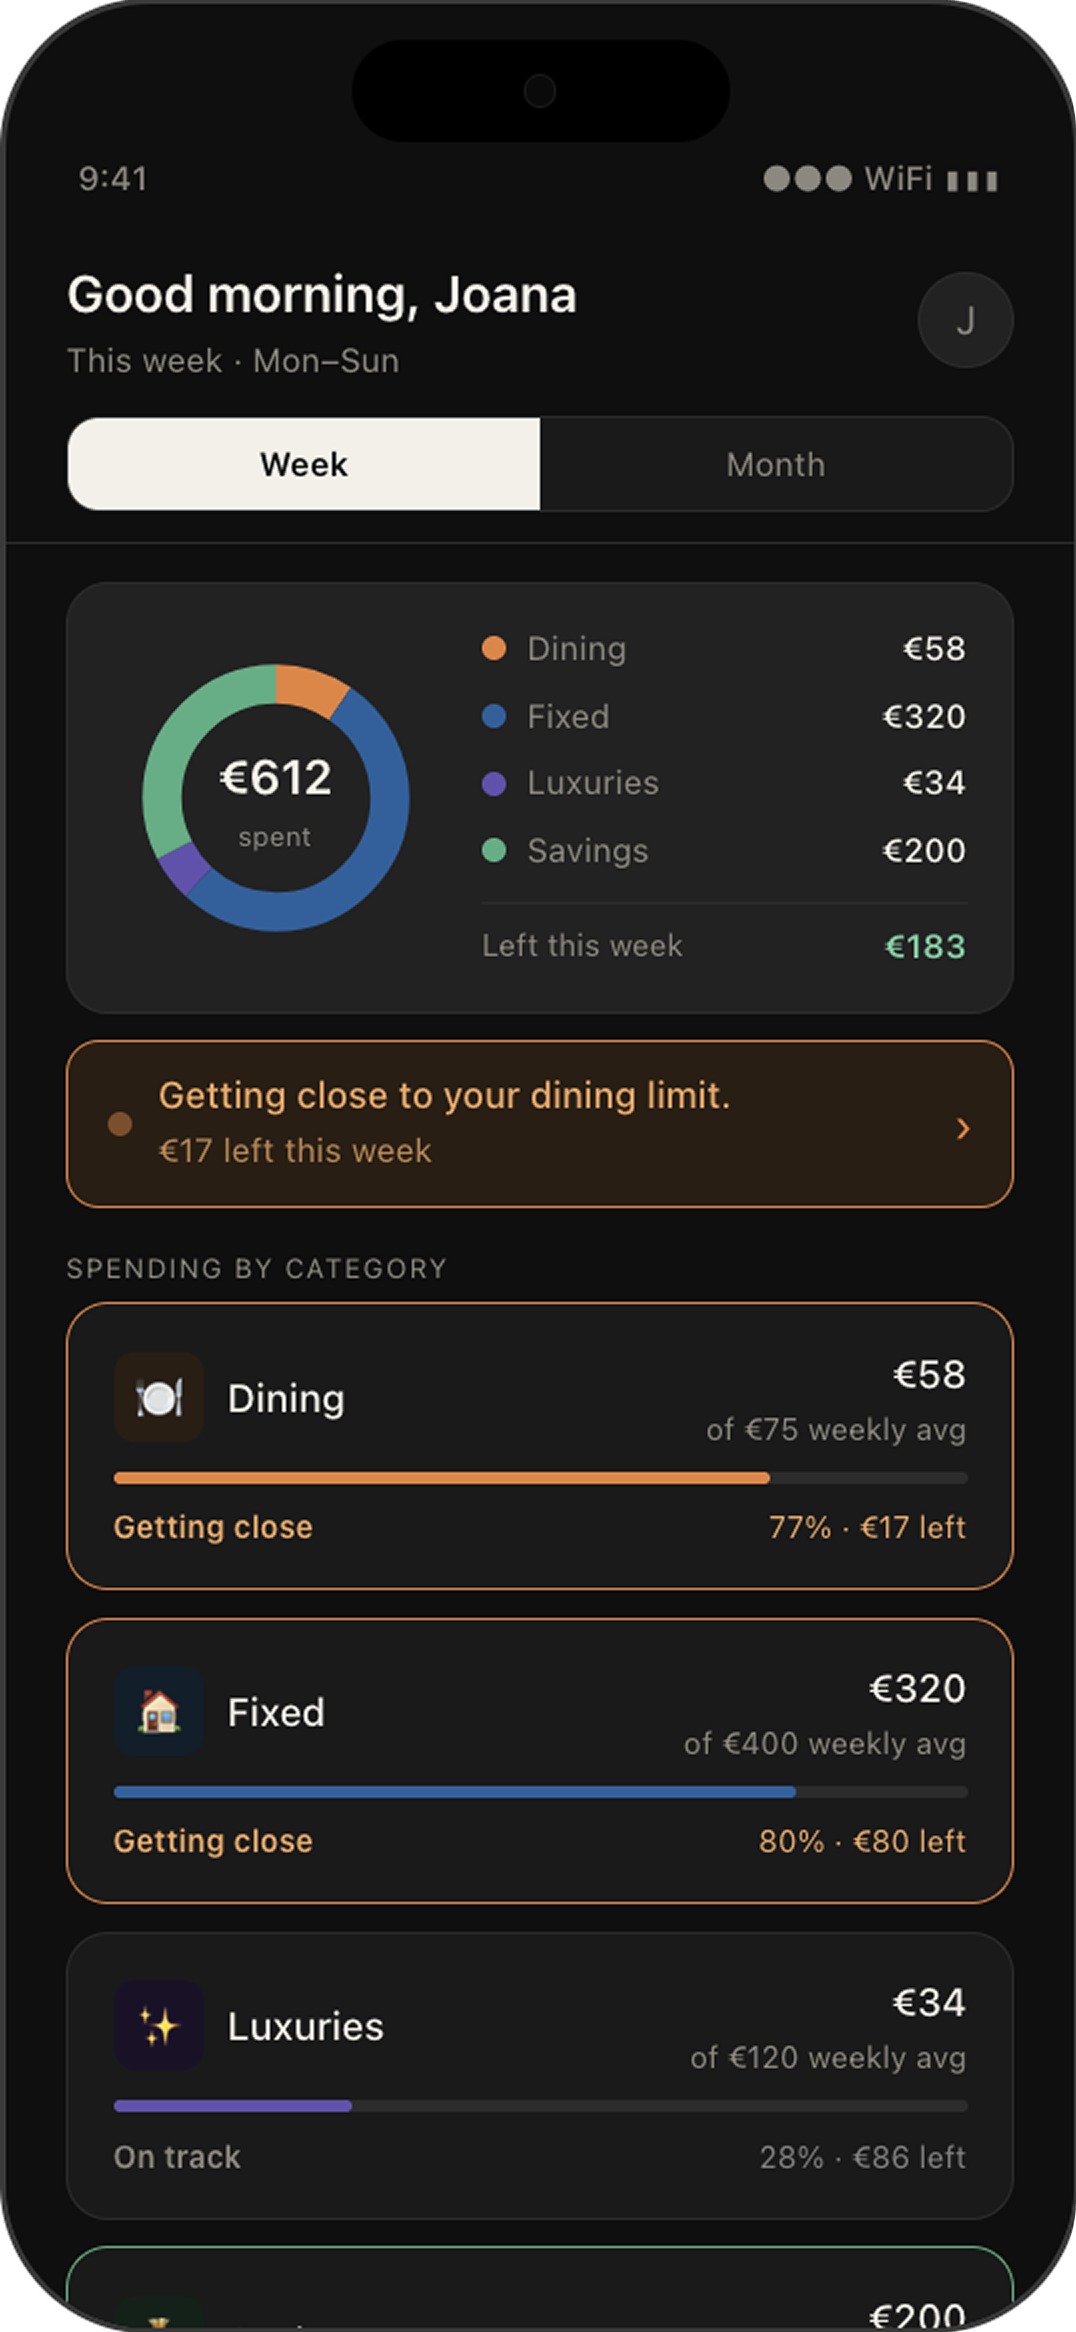Click the orange dot in dining alert

(x=120, y=1124)
